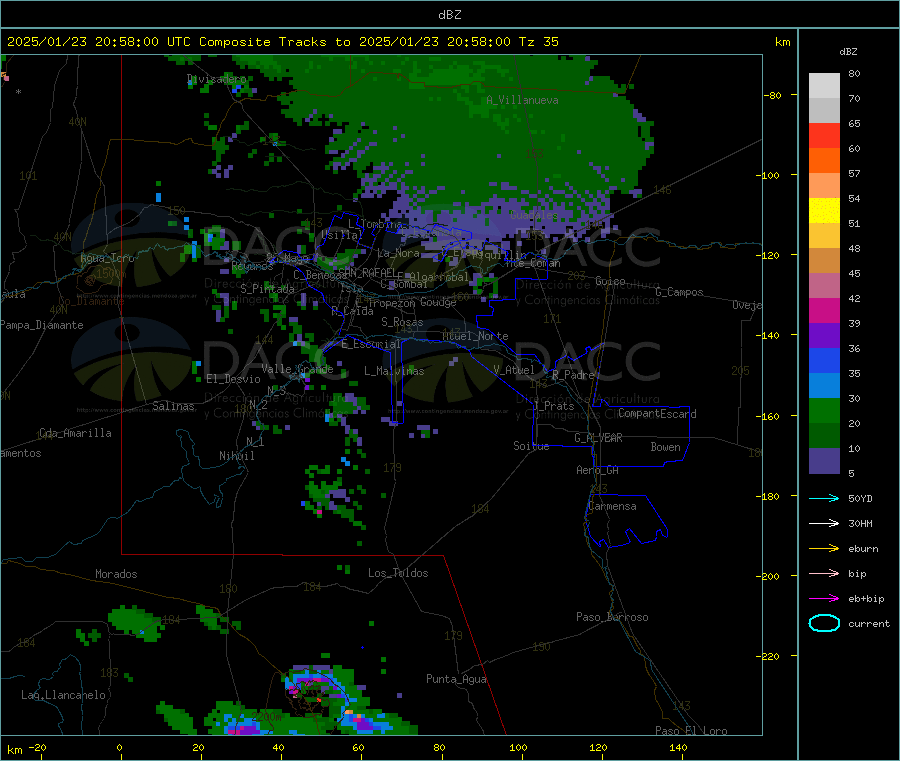Viewport: 900px width, 761px height.
Task: Click the Atuel_Norte label
Action: pyautogui.click(x=475, y=336)
